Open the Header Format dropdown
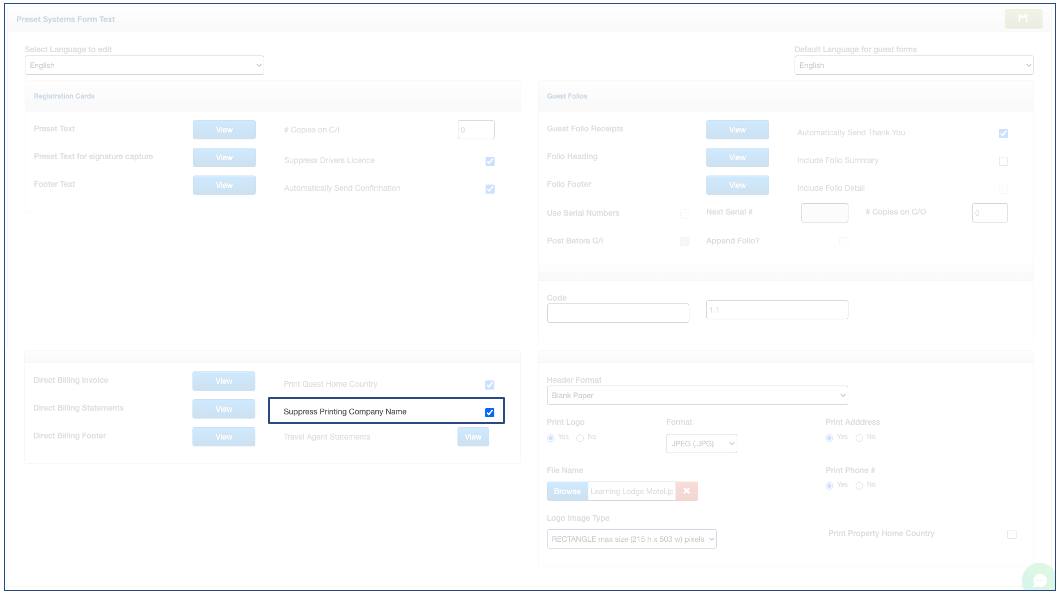Screen dimensions: 1060x595 pos(697,395)
